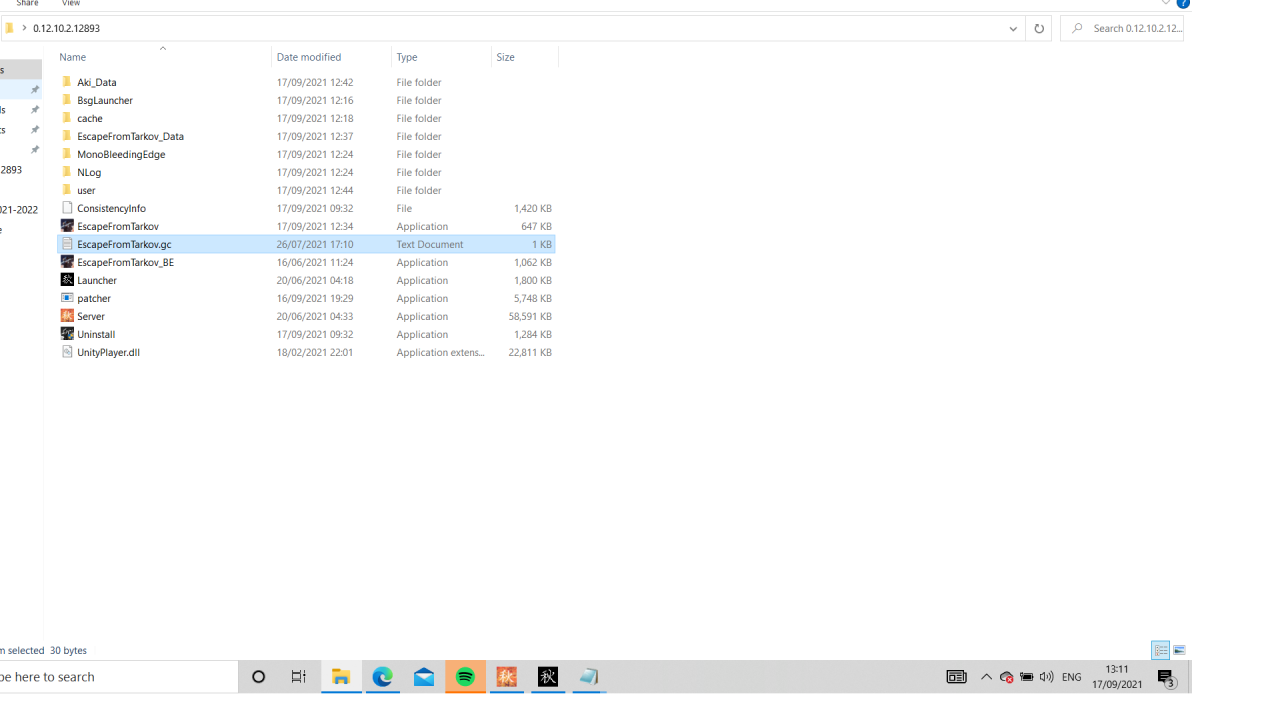Select the Server application icon
Screen dimensions: 1280x720
(x=67, y=316)
